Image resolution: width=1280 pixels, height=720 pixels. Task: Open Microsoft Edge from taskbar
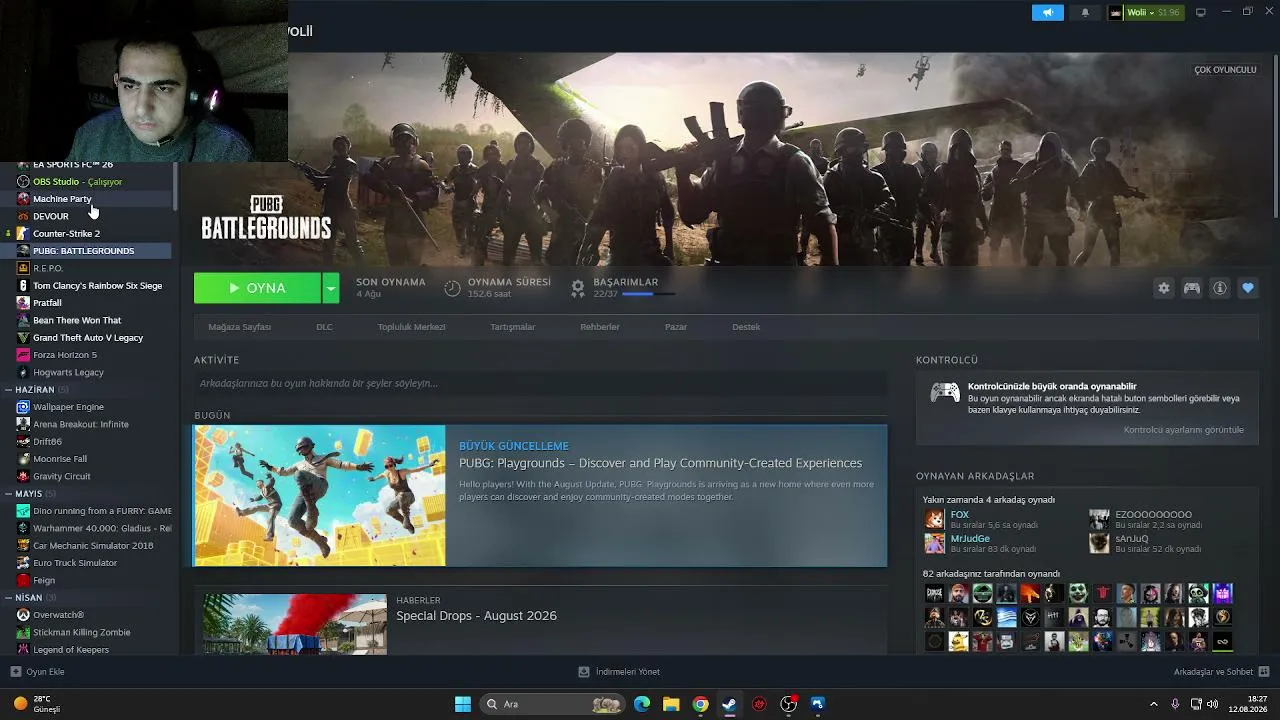[x=642, y=704]
